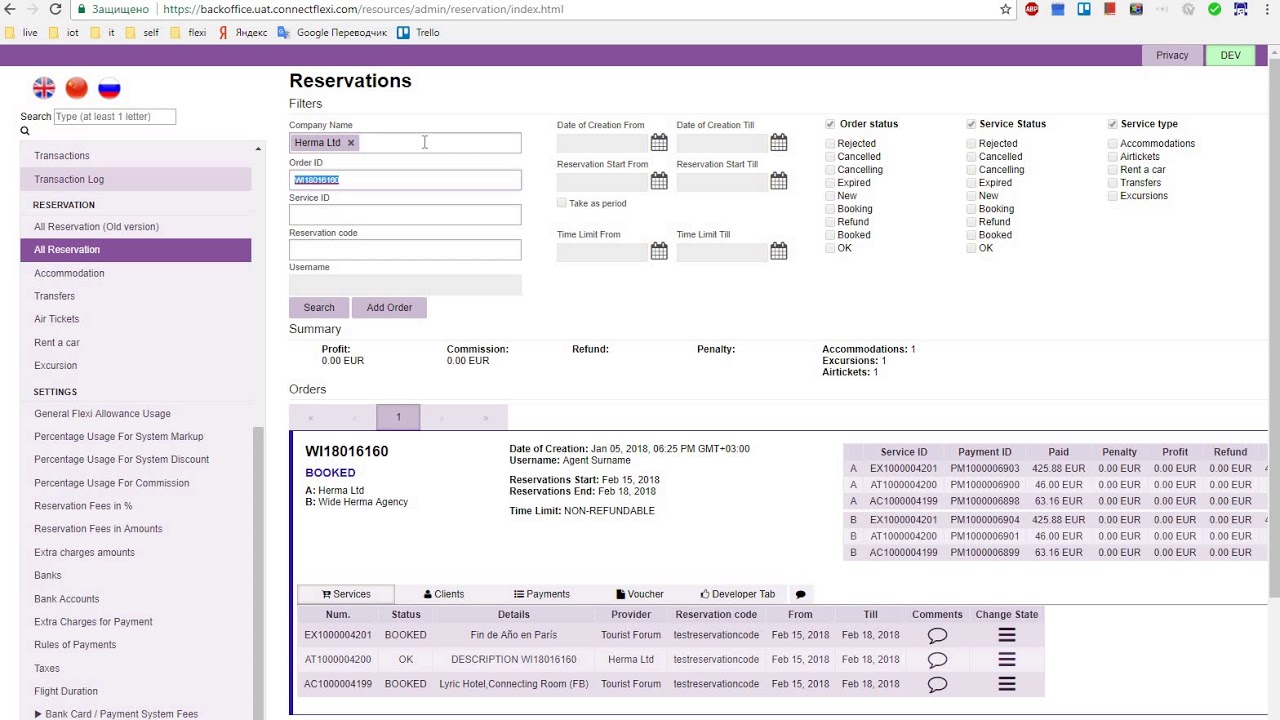Click the AdBlock extension icon
Viewport: 1280px width, 720px height.
tap(1031, 9)
